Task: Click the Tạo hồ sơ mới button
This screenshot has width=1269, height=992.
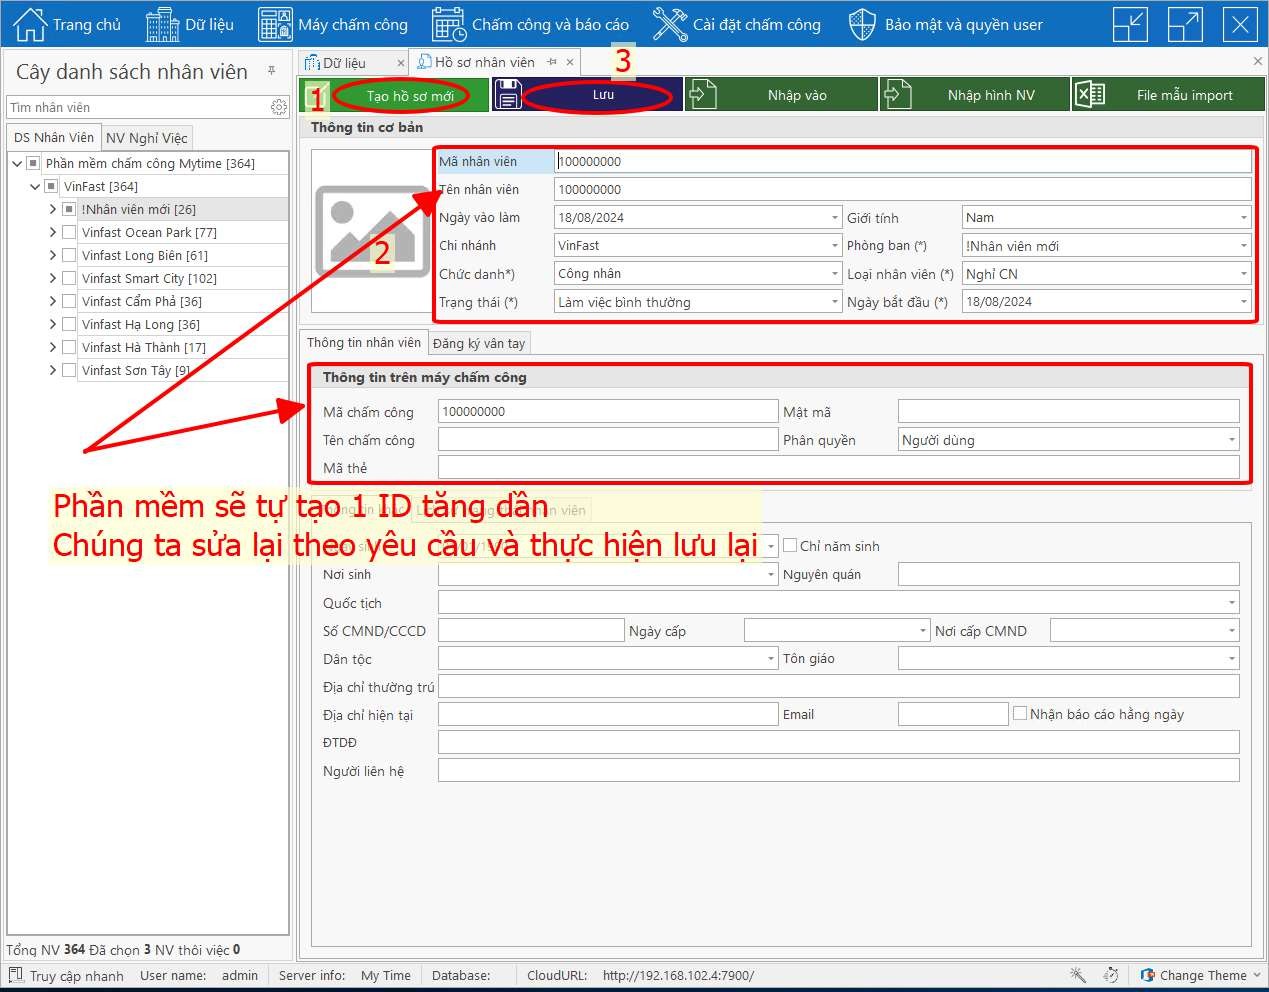Action: pos(409,96)
